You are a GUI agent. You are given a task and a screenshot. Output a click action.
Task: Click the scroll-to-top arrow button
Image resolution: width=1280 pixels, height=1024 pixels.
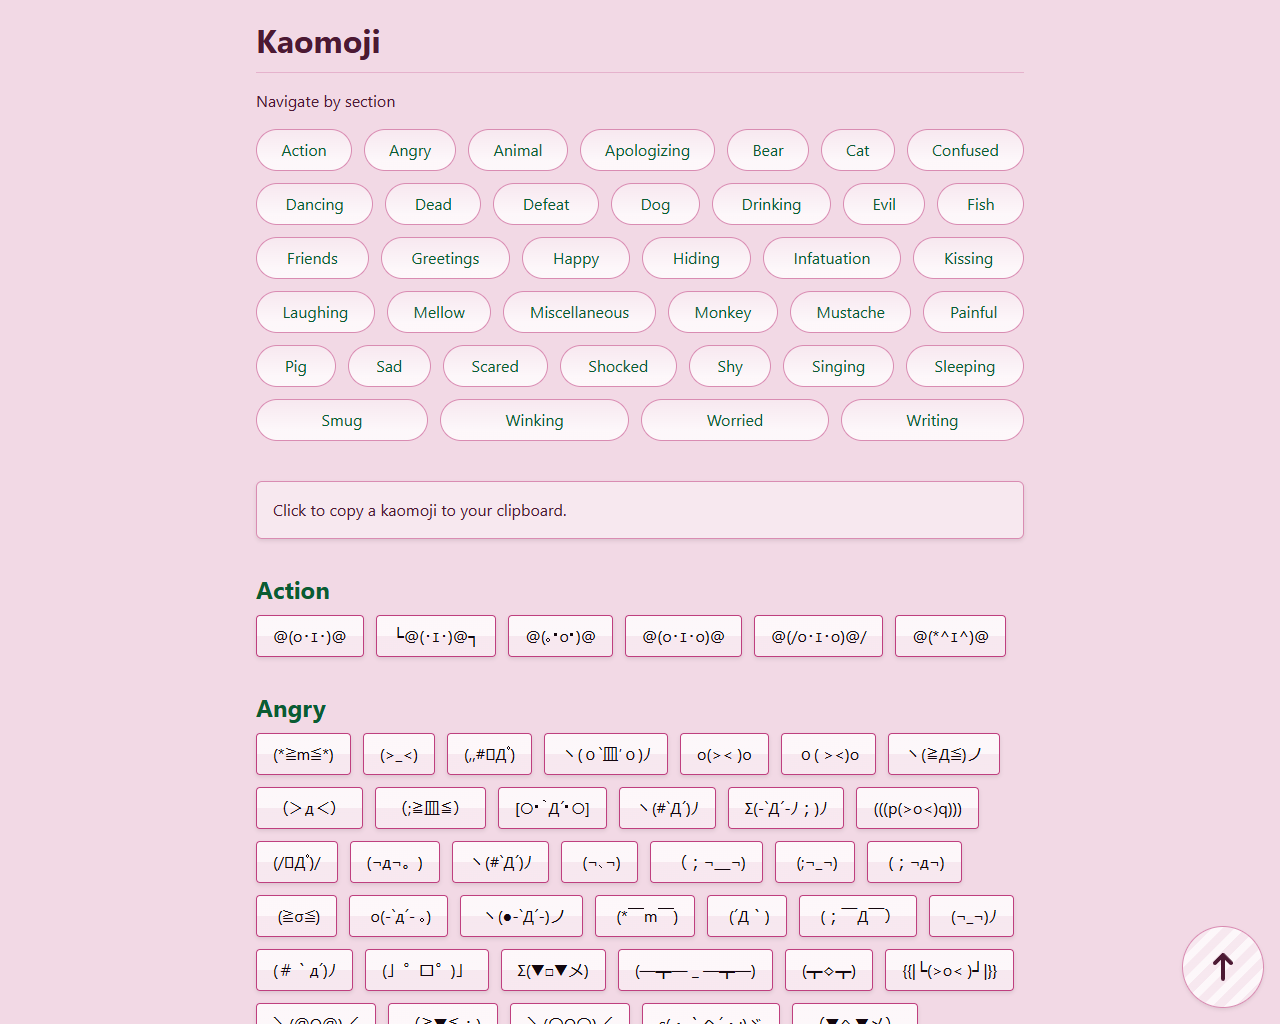point(1222,966)
